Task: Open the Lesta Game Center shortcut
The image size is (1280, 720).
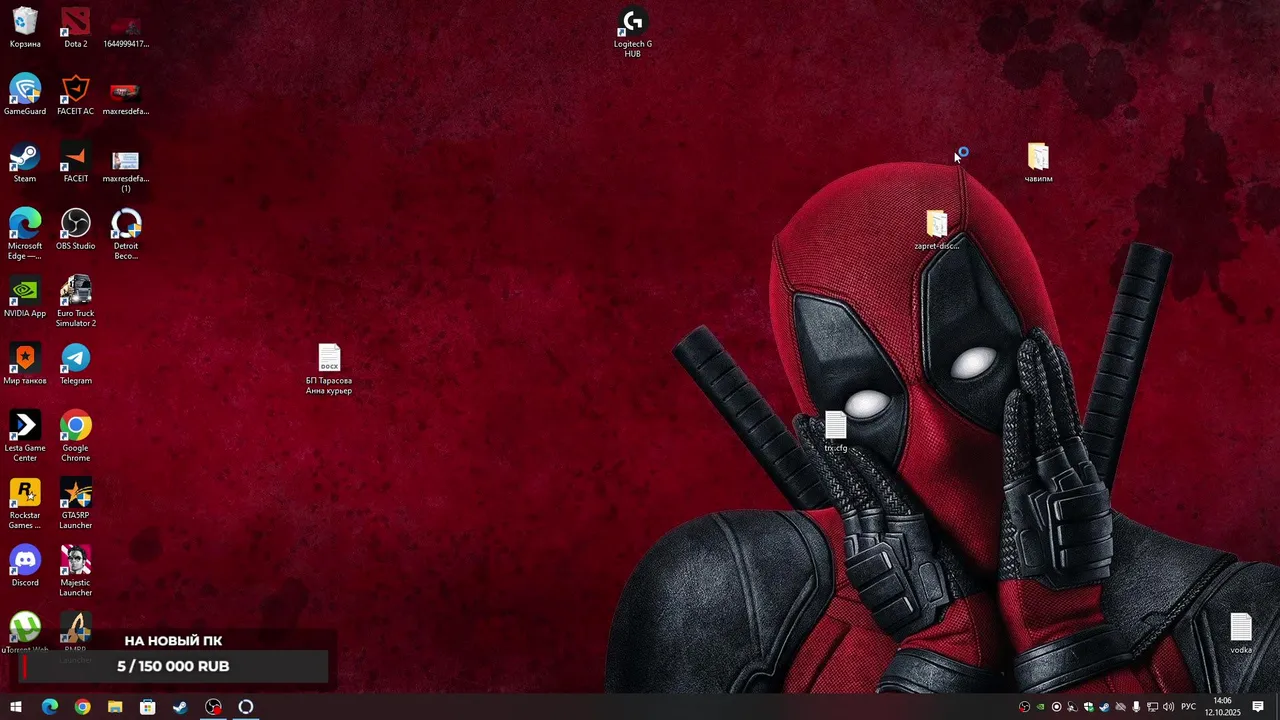Action: (25, 436)
